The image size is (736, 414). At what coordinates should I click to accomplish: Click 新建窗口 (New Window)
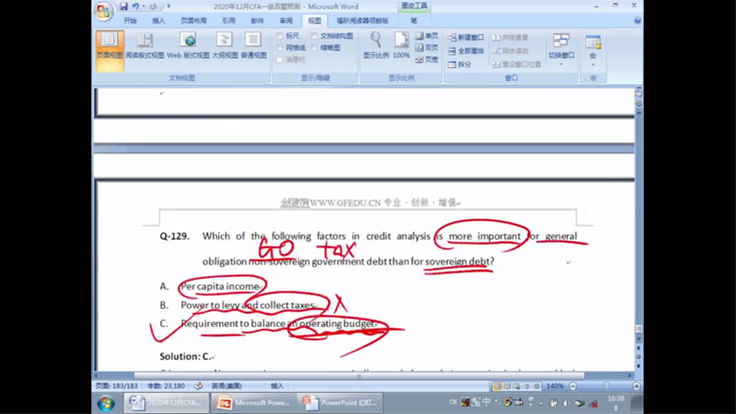466,38
